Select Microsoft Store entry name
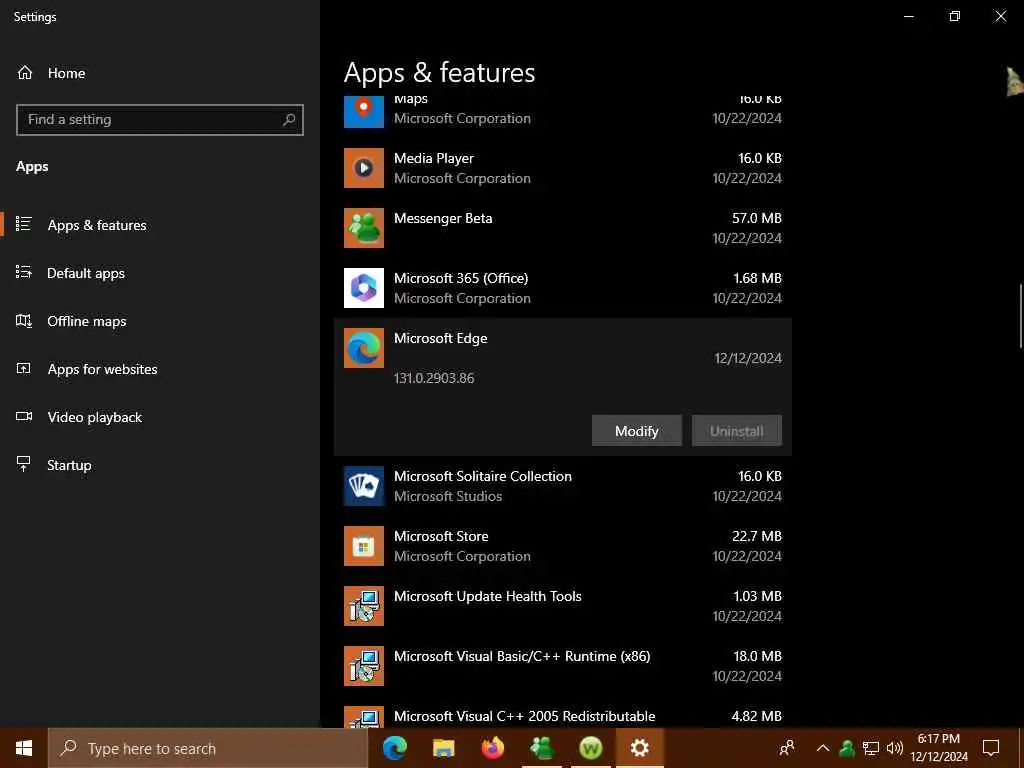 click(441, 536)
